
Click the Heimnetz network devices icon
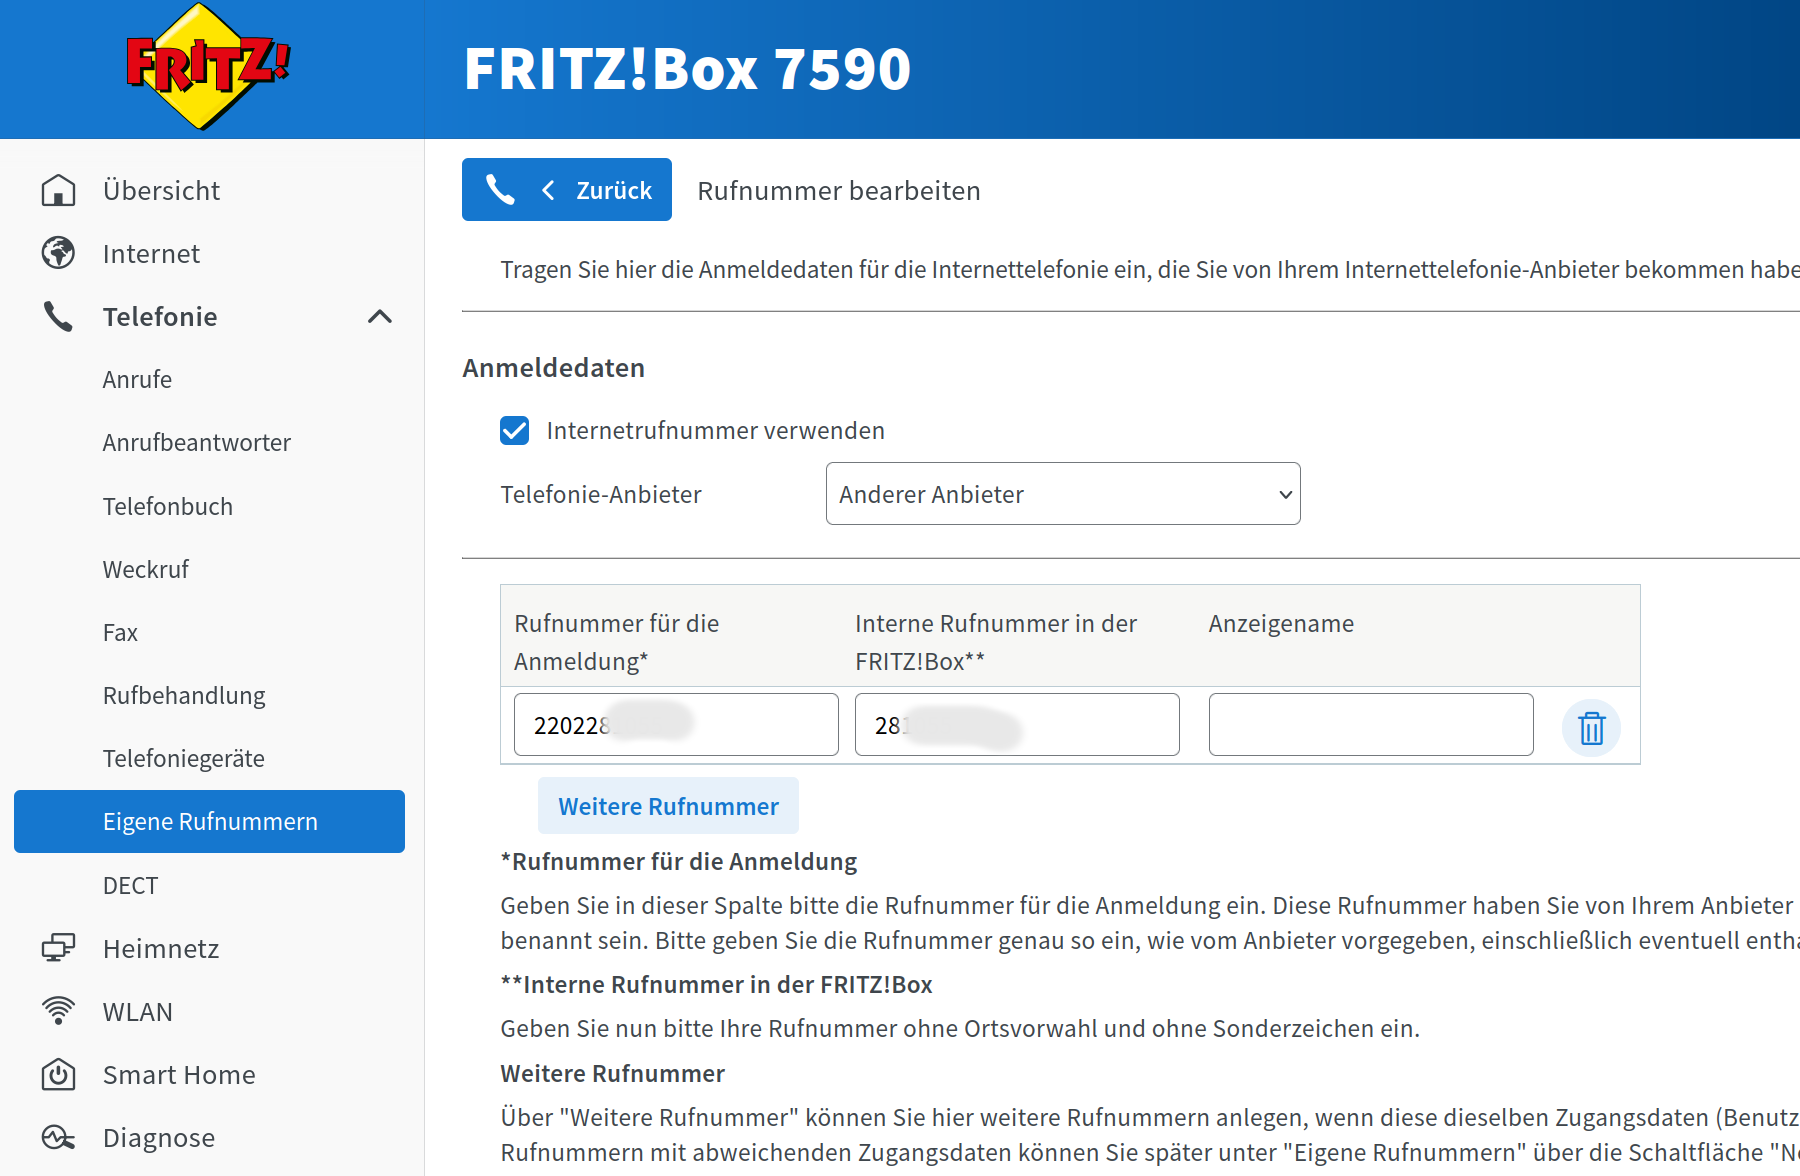58,948
